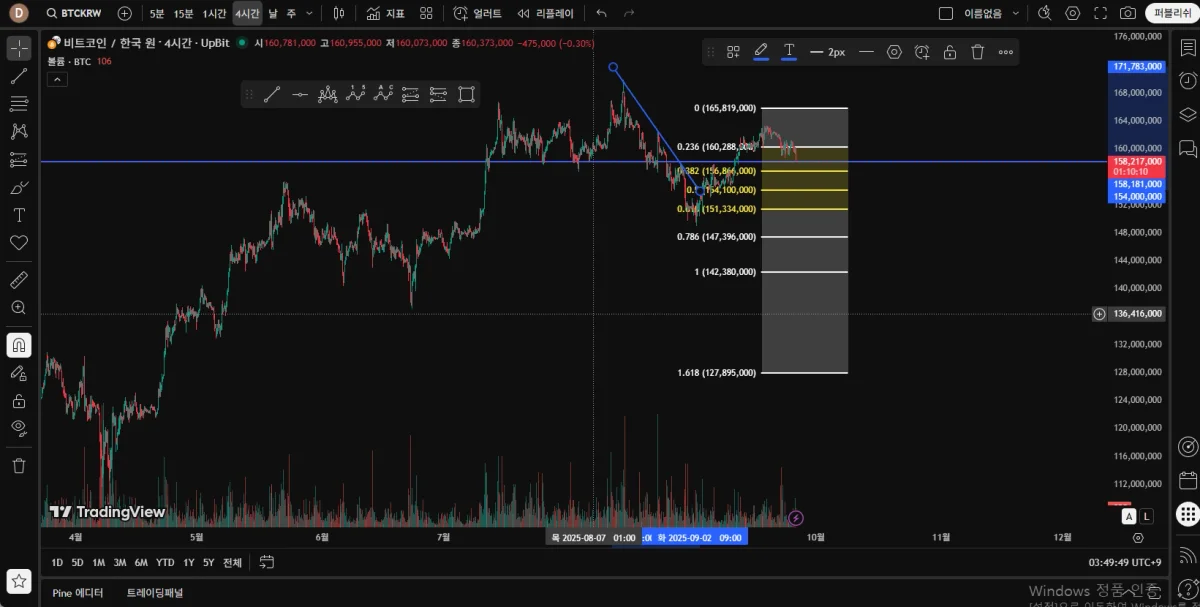
Task: Toggle log scale L button
Action: 1146,516
